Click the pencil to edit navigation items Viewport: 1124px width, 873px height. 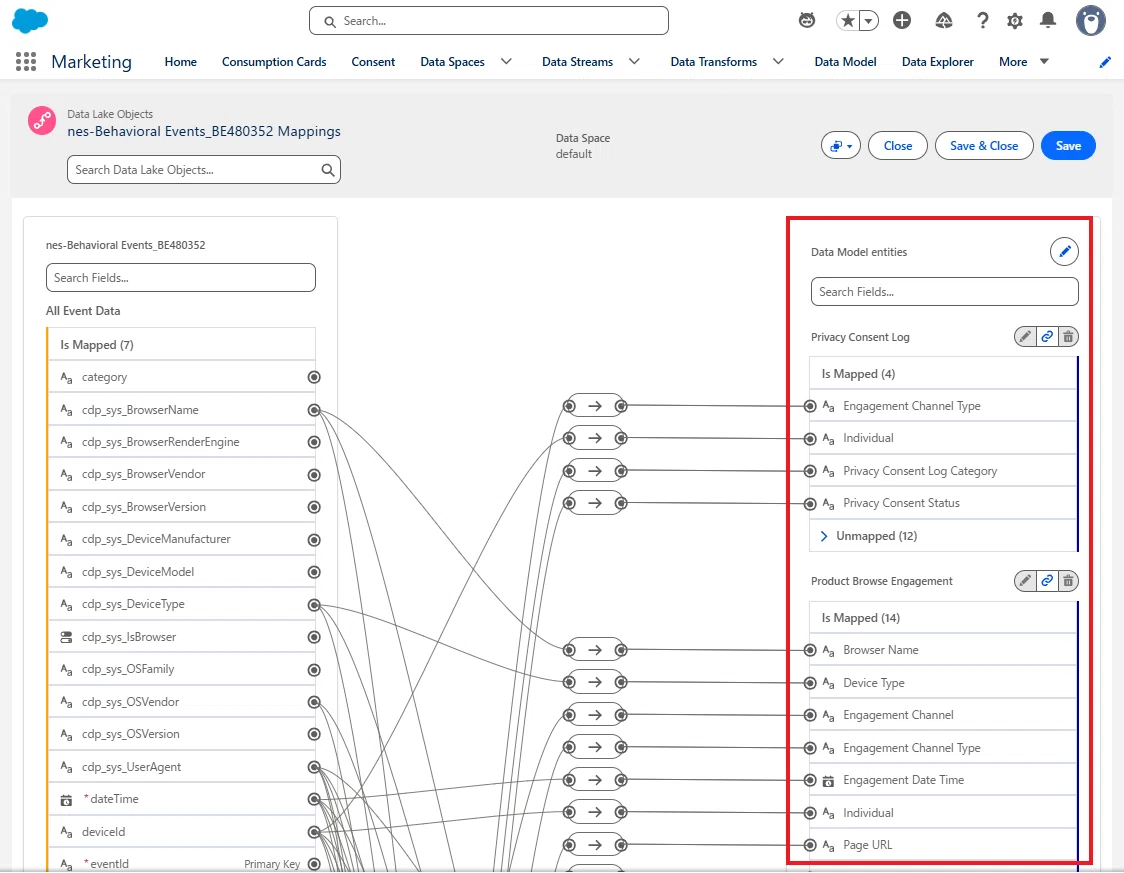[1105, 62]
